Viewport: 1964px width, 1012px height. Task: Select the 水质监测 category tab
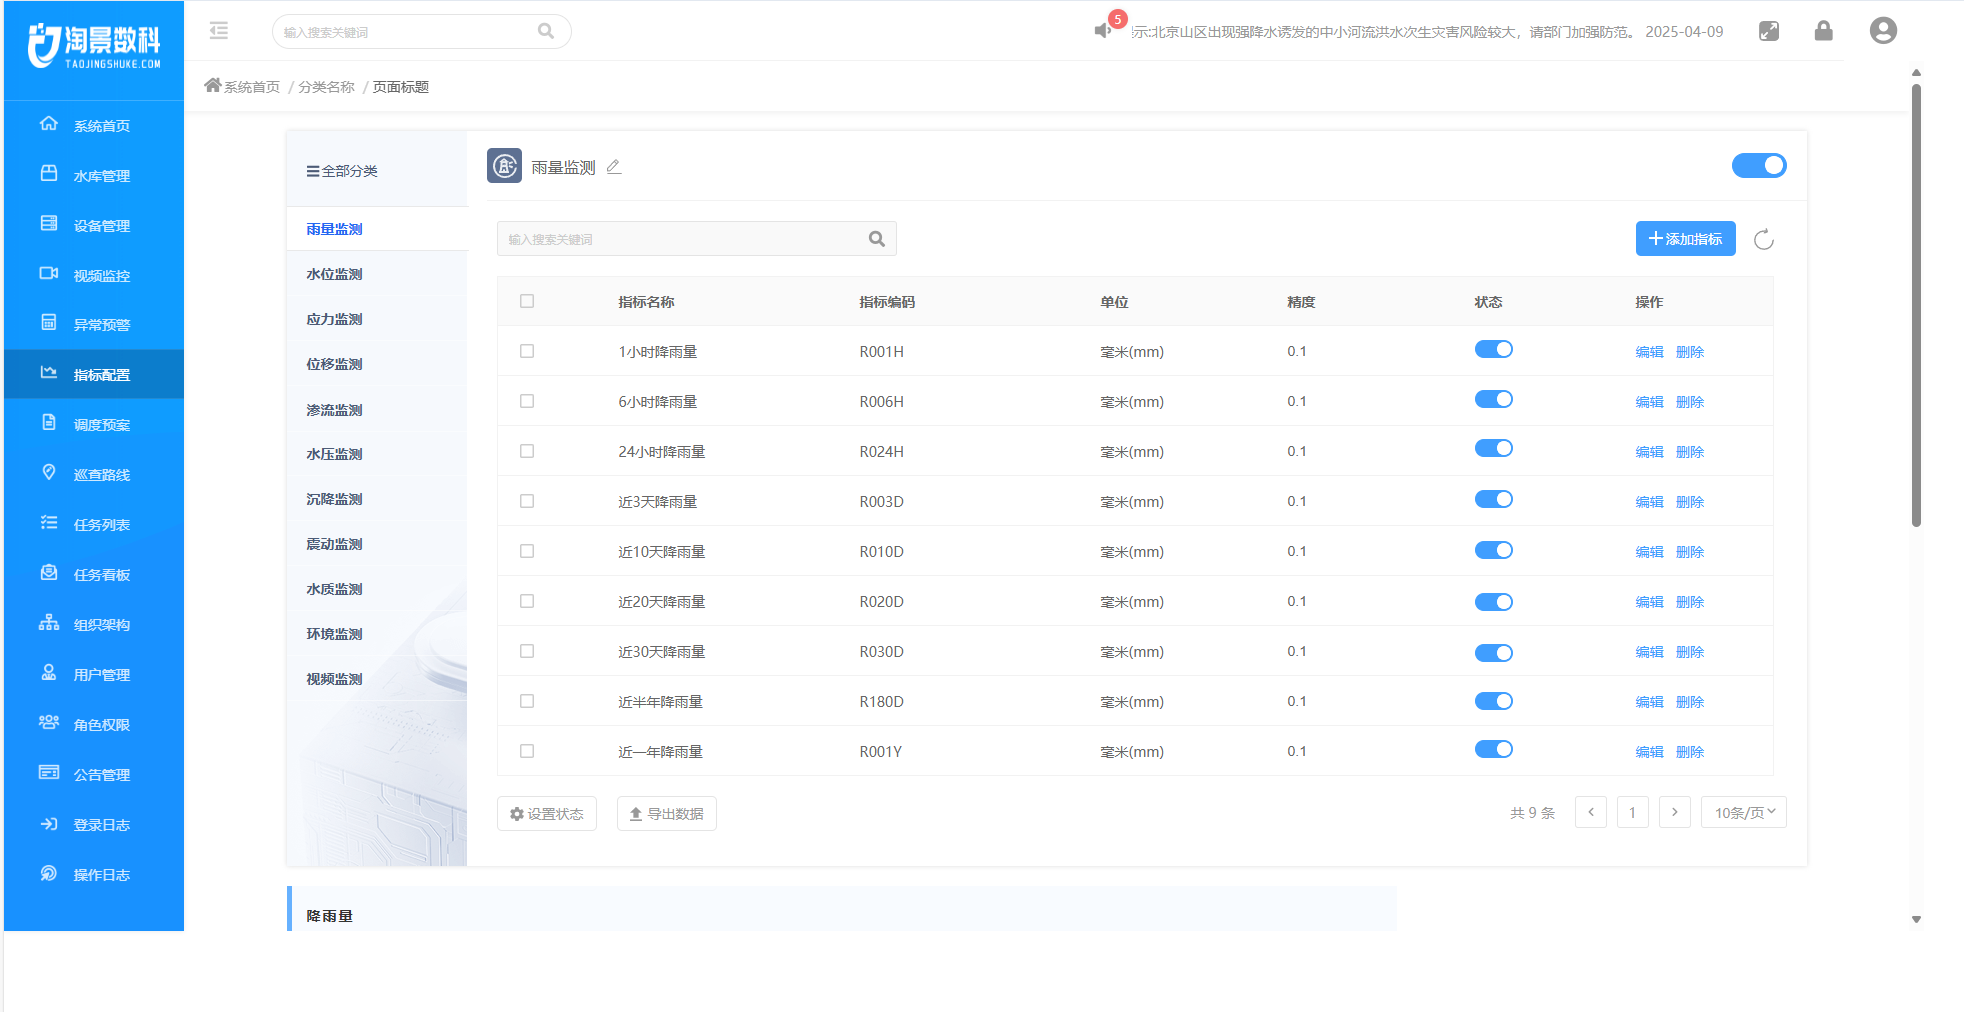coord(377,589)
